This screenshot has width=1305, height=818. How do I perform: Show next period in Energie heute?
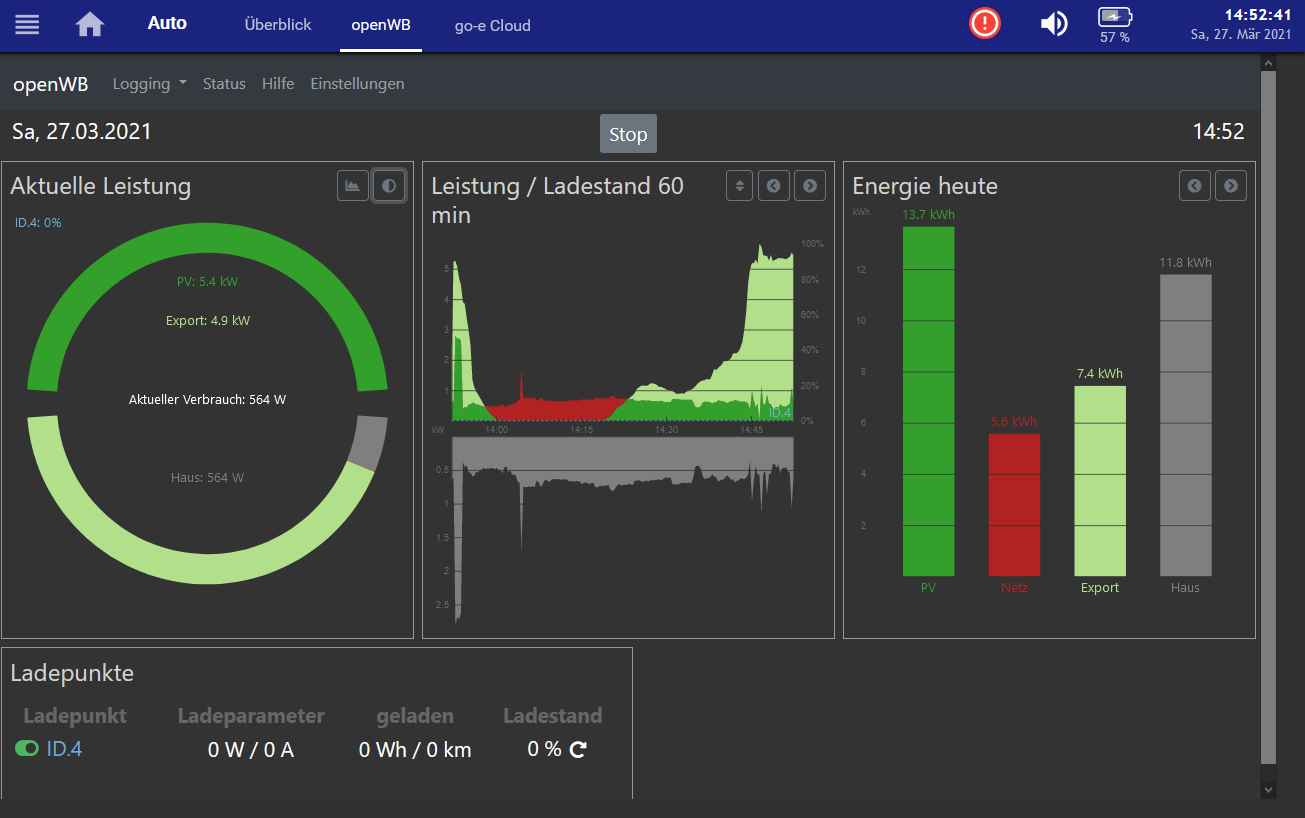click(x=1231, y=185)
